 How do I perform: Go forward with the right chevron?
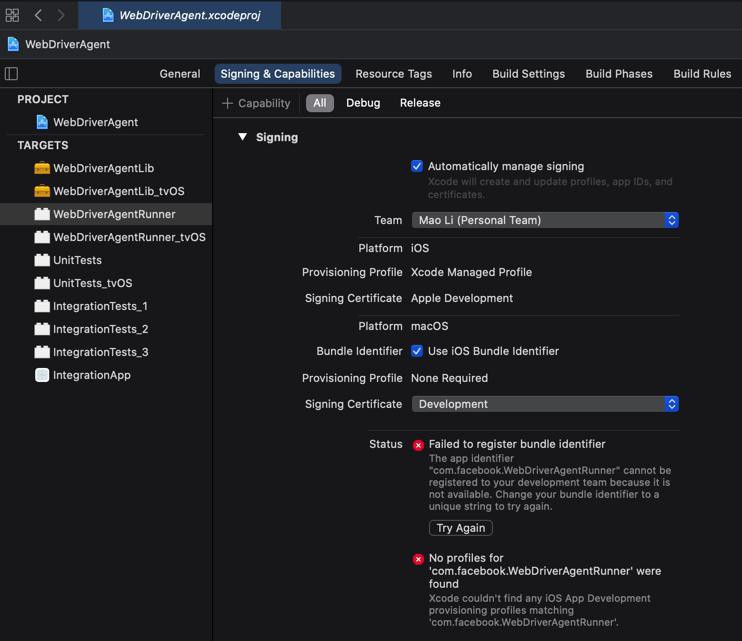click(x=61, y=15)
